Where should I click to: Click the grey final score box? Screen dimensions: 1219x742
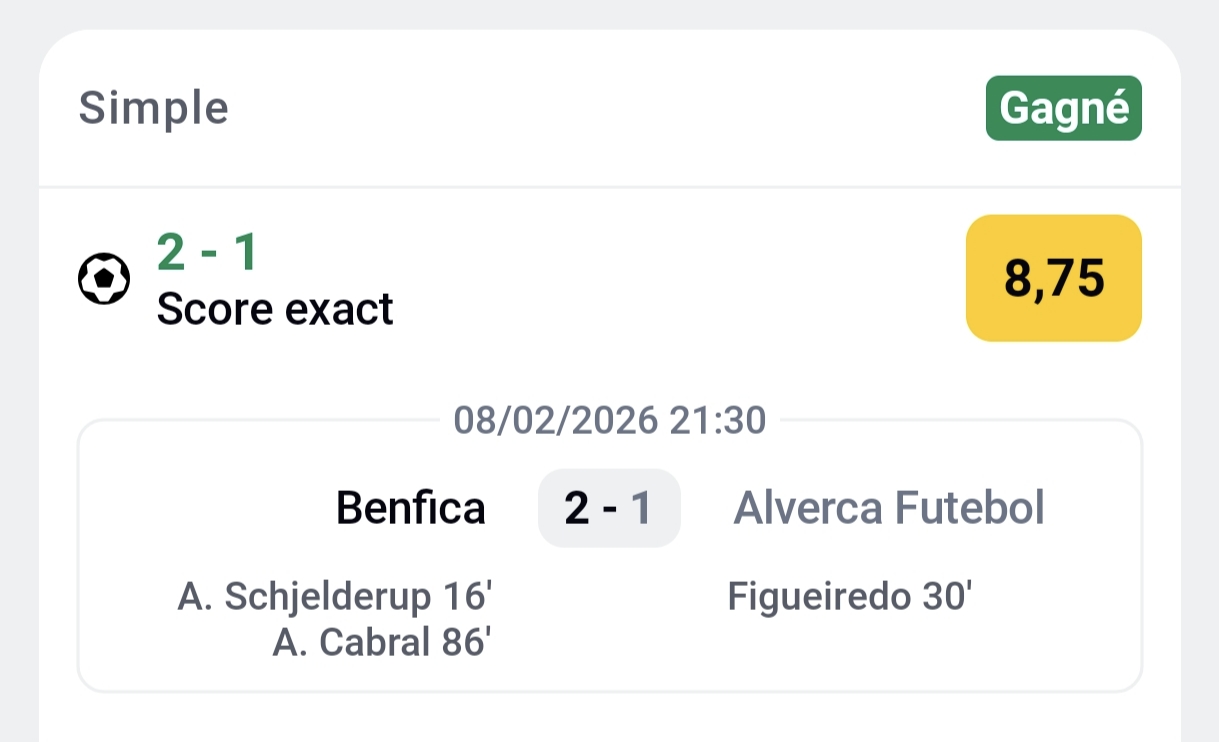pyautogui.click(x=609, y=508)
